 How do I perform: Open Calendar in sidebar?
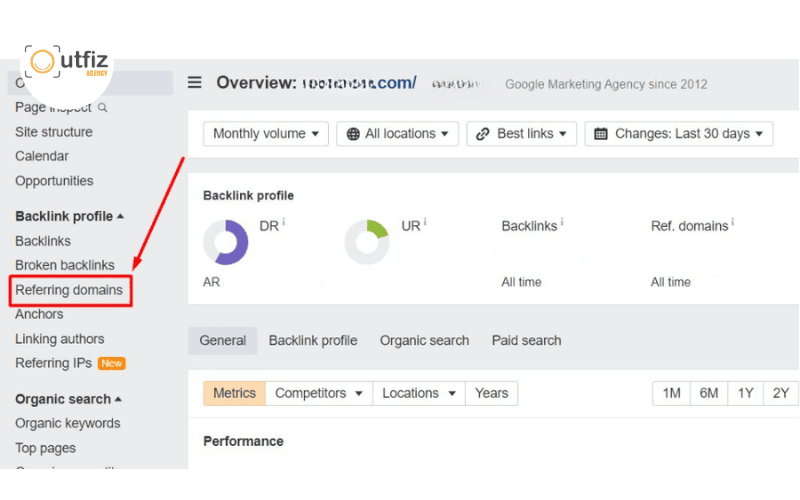point(42,156)
